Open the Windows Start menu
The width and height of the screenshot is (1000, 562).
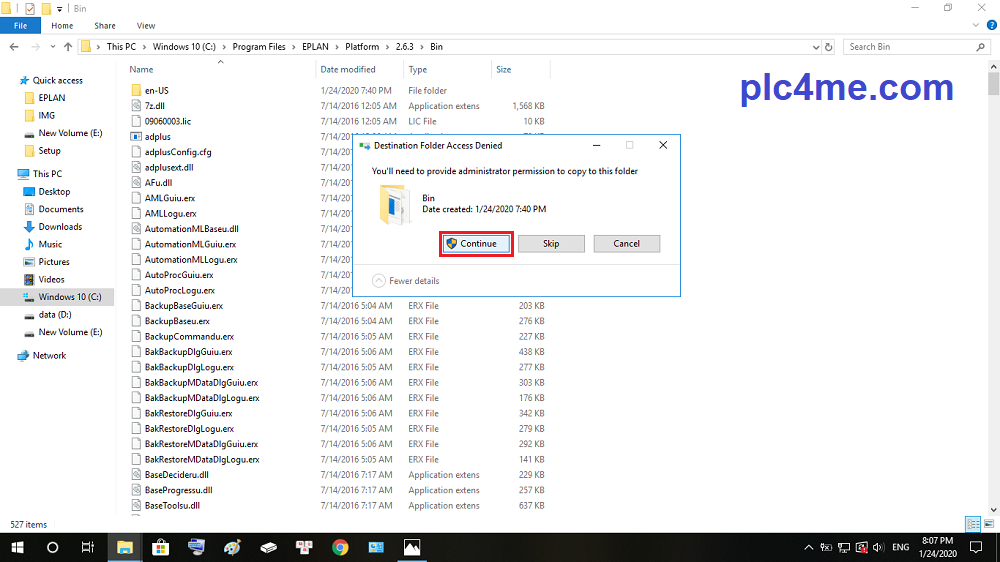17,548
